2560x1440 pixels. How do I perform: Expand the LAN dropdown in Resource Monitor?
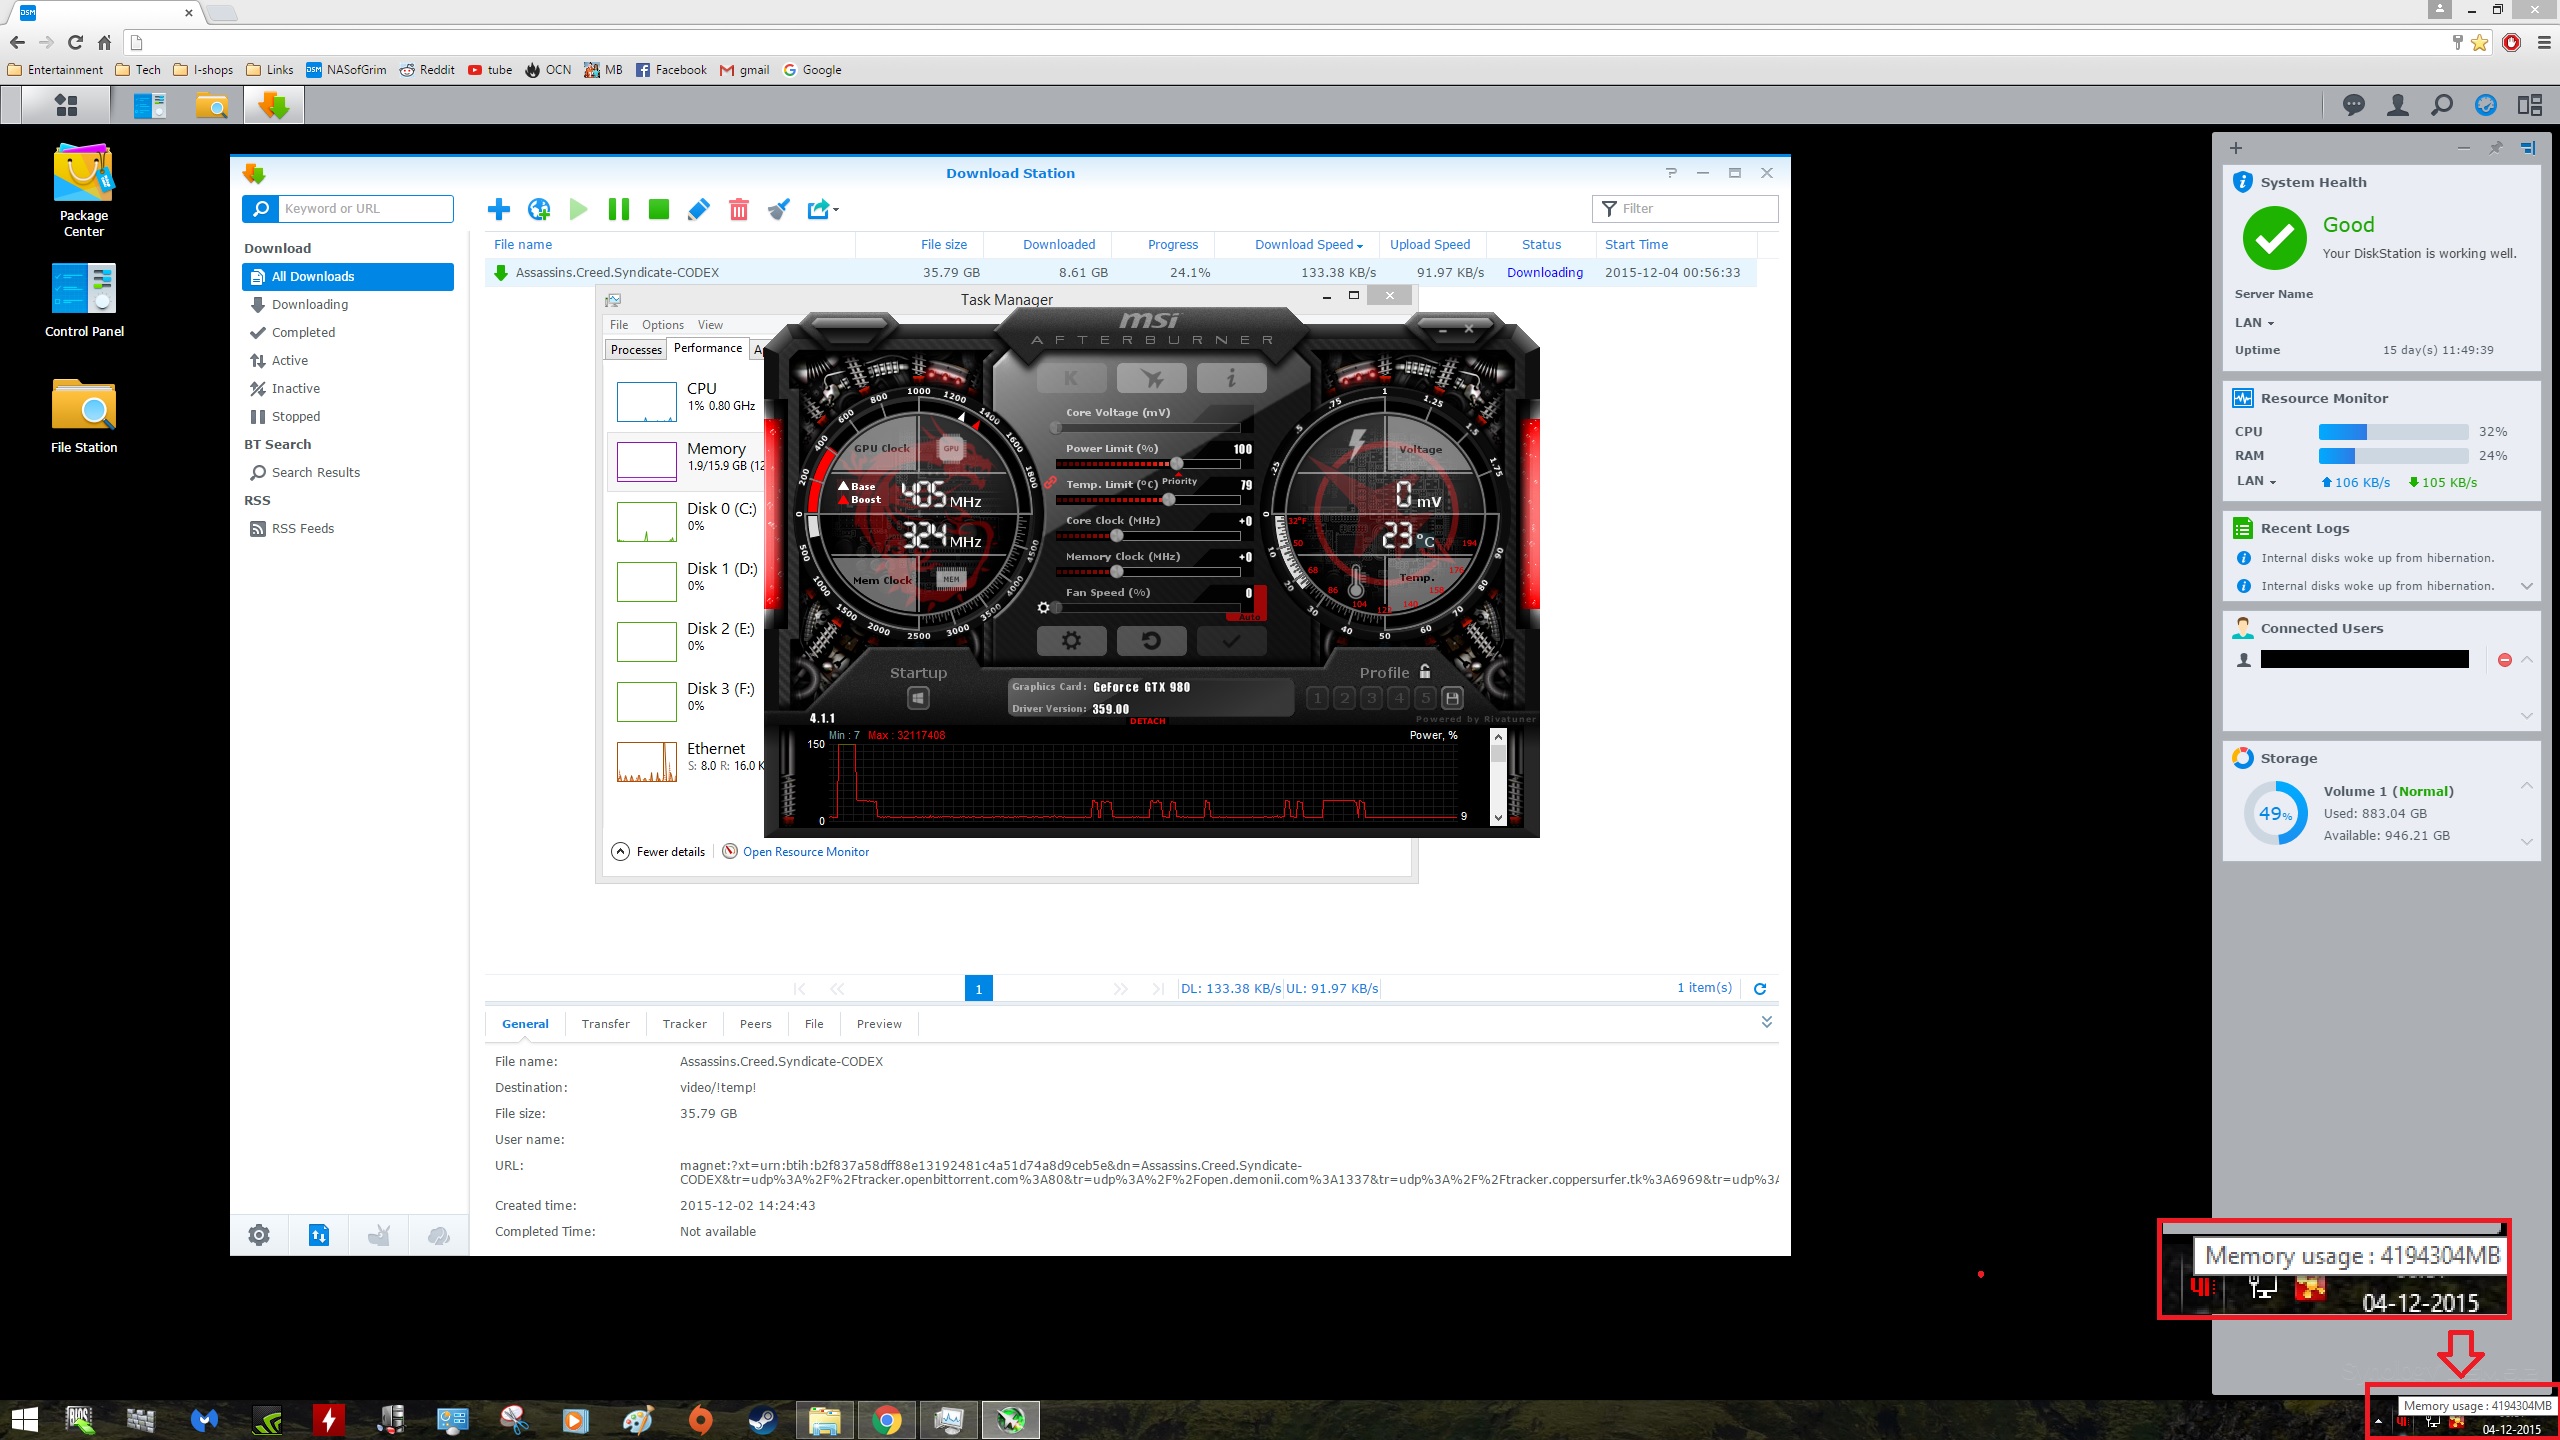tap(2256, 481)
